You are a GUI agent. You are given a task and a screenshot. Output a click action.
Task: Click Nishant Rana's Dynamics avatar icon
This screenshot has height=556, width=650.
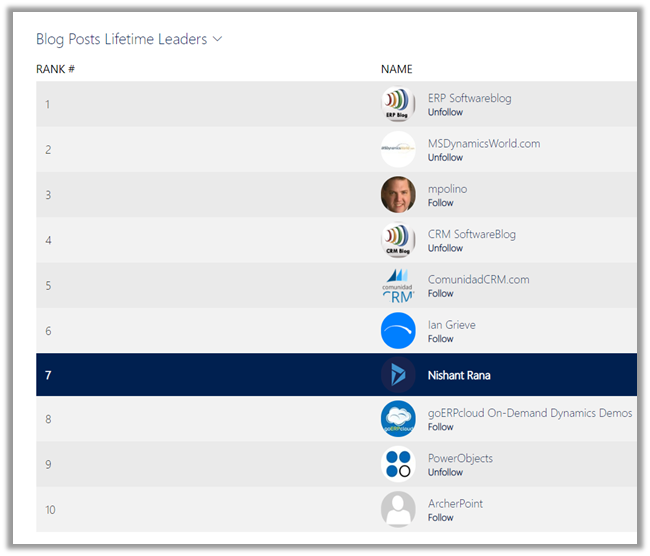coord(398,375)
